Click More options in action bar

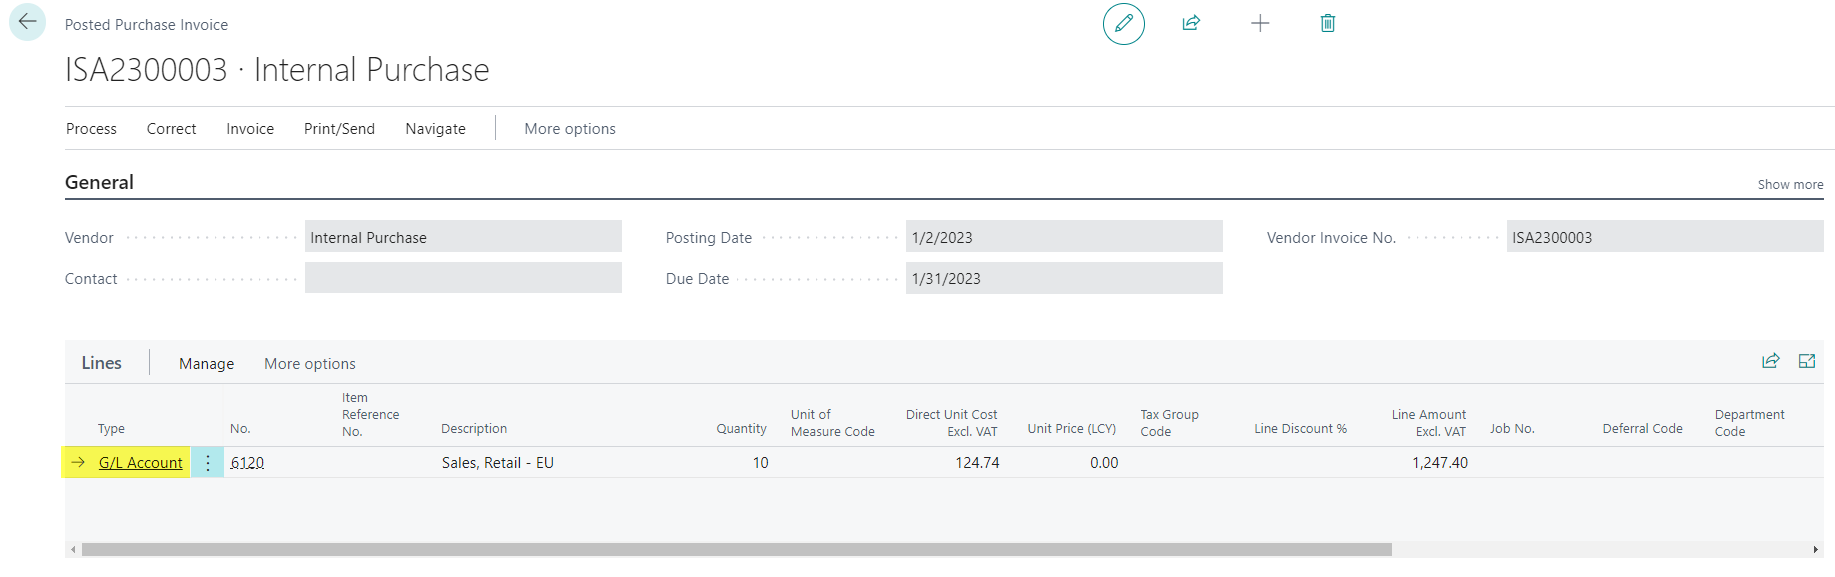569,129
